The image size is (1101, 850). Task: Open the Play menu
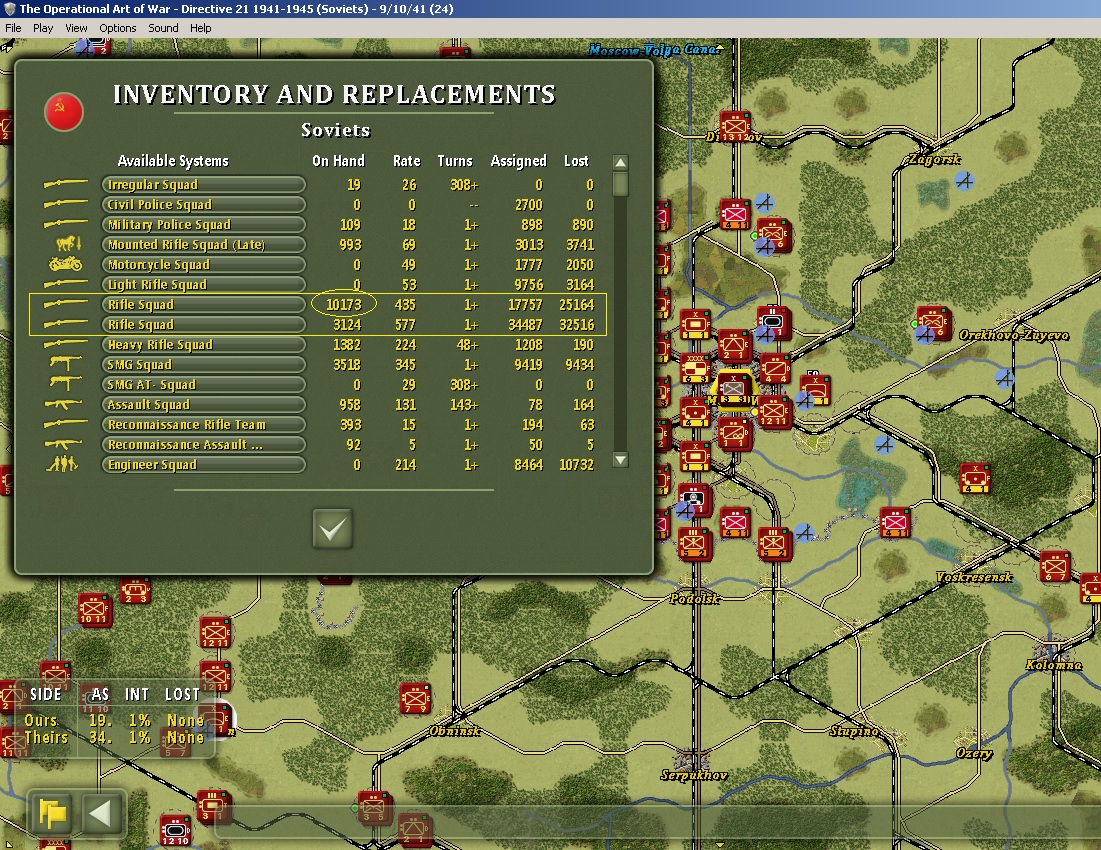tap(43, 28)
